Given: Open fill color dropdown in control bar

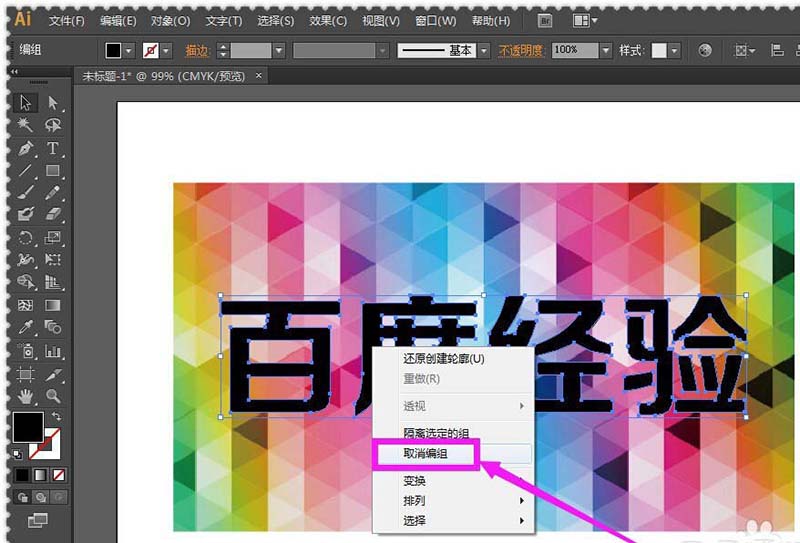Looking at the screenshot, I should coord(129,51).
